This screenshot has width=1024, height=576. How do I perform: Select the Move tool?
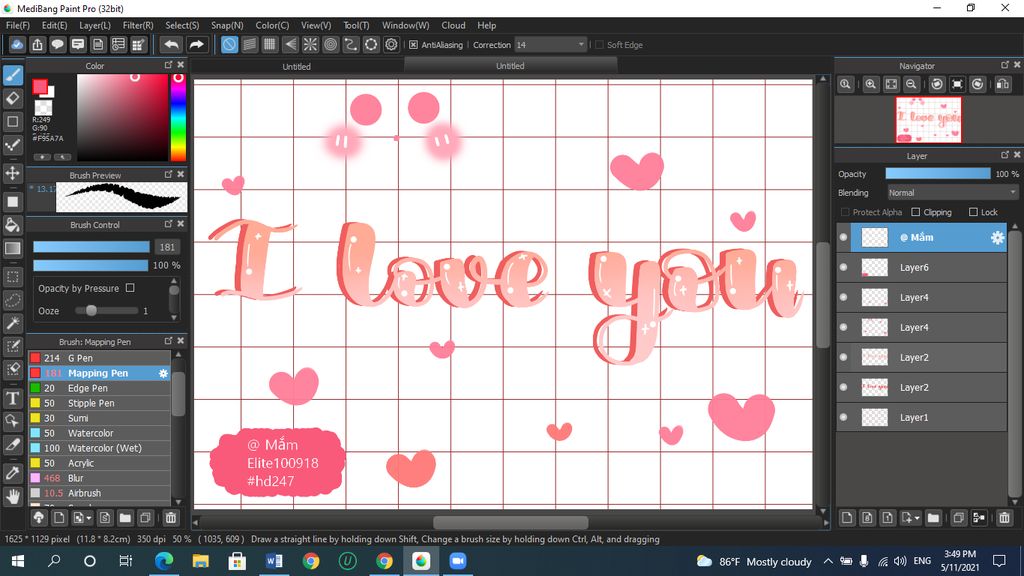(12, 173)
